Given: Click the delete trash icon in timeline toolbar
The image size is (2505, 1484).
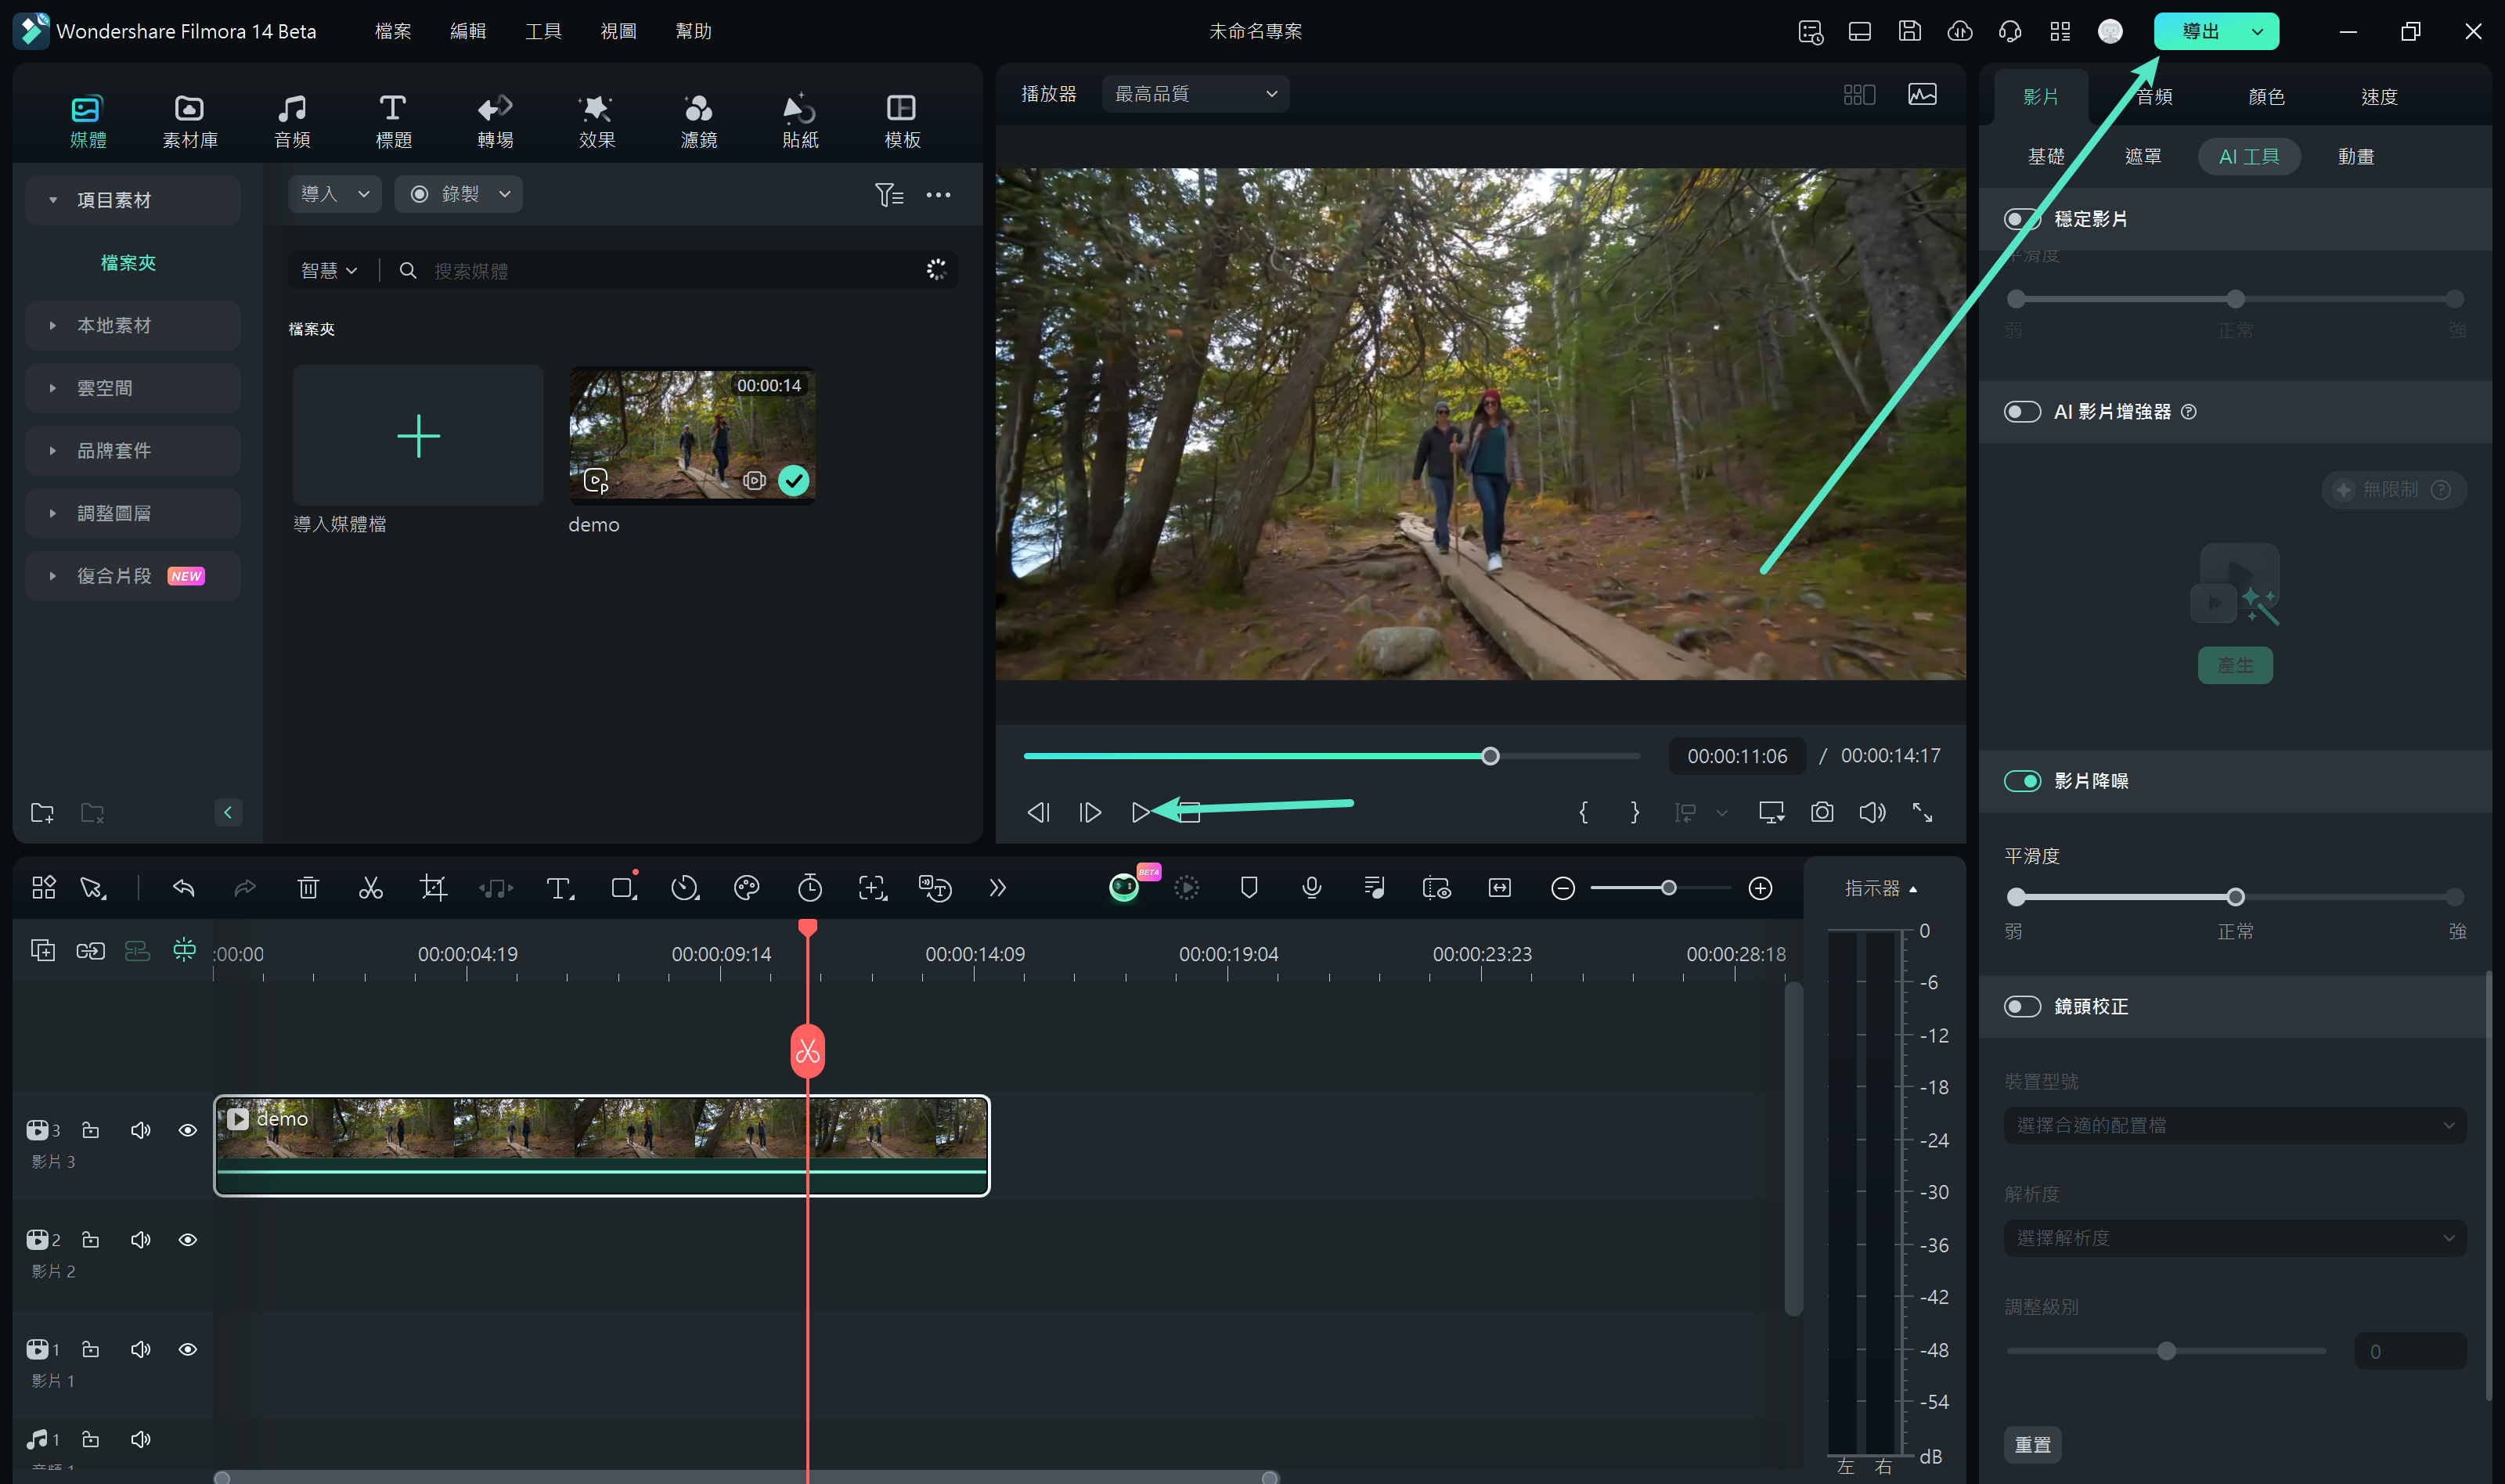Looking at the screenshot, I should tap(308, 888).
